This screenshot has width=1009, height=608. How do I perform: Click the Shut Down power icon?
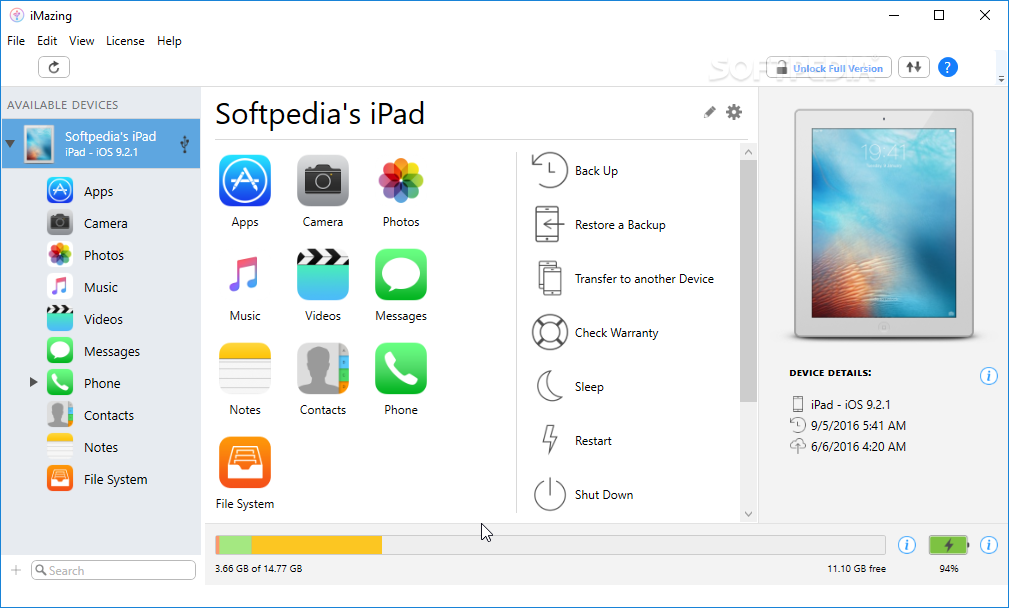click(x=549, y=495)
